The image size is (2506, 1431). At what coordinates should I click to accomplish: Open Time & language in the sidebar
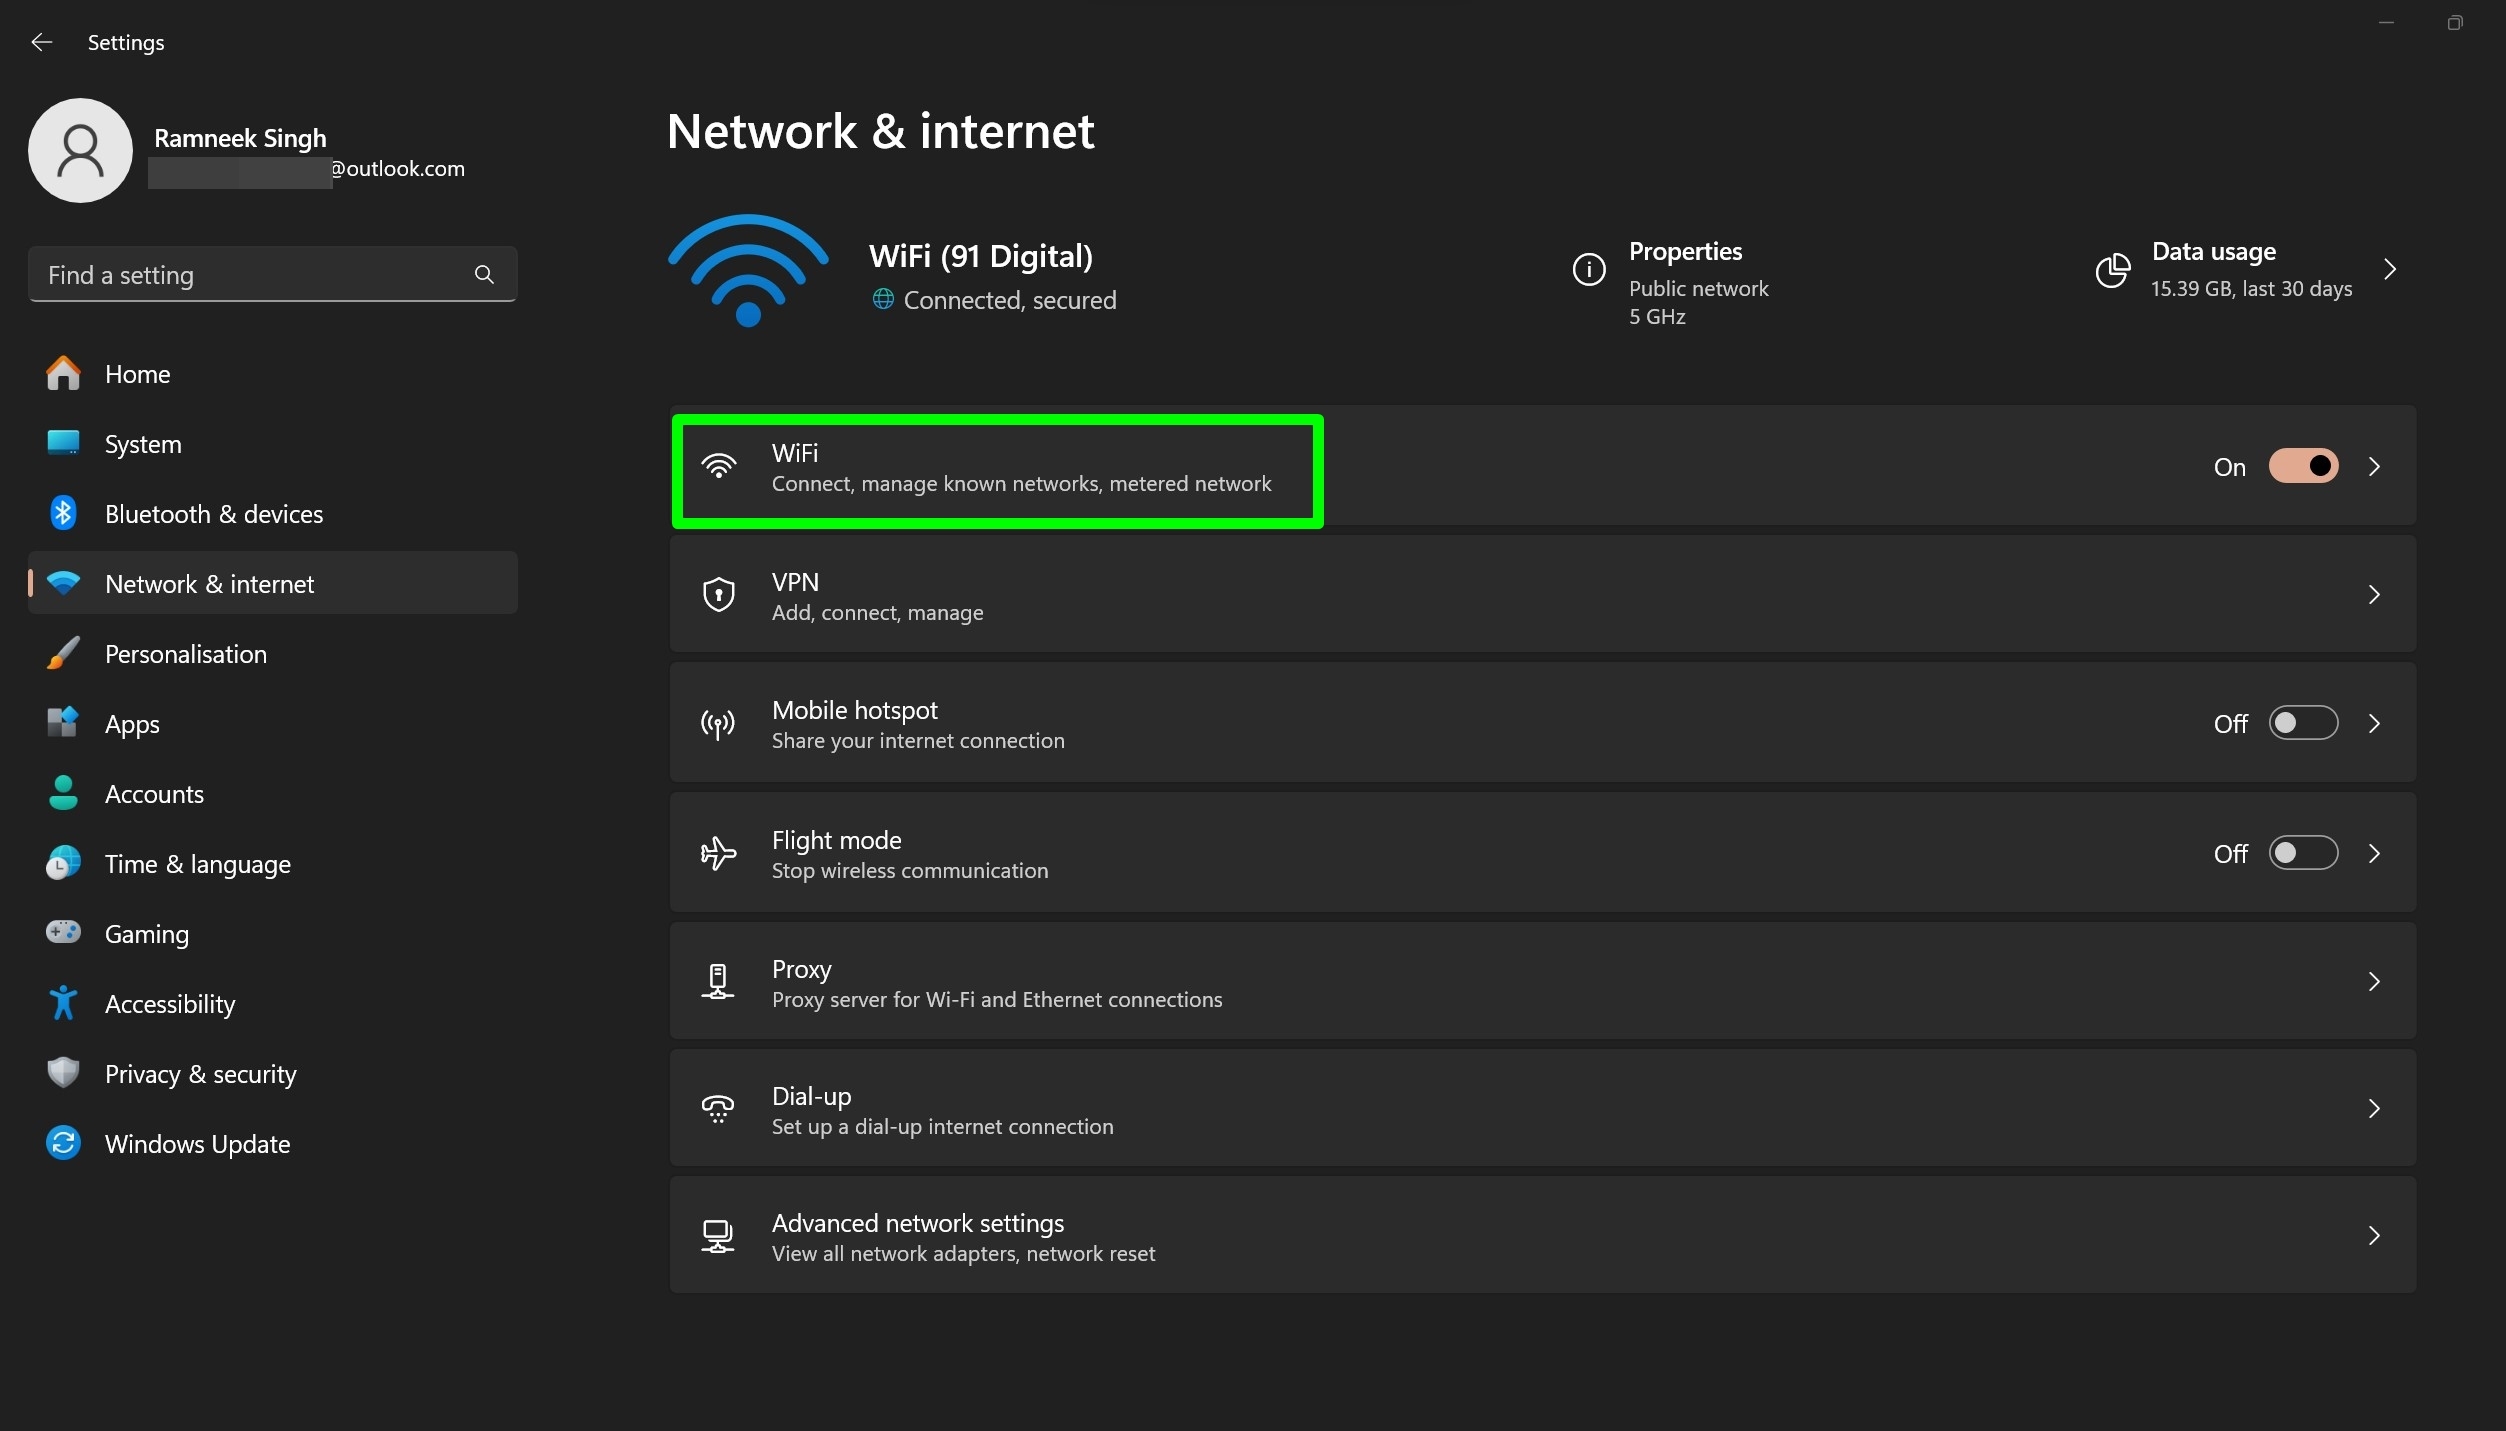[272, 863]
